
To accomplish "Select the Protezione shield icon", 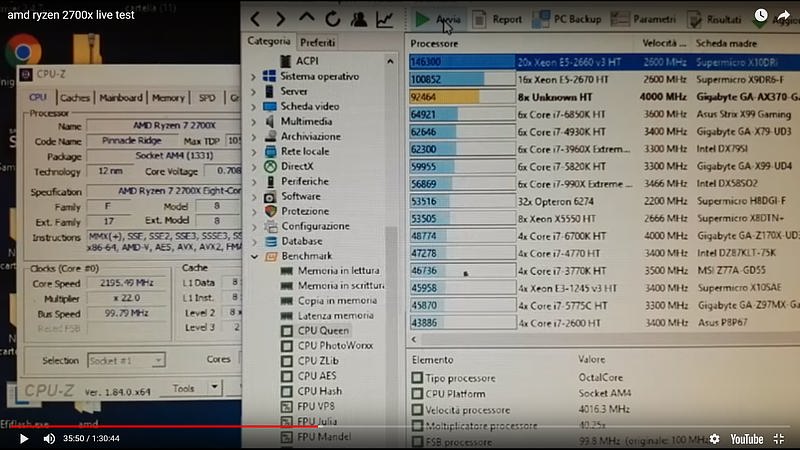I will coord(270,211).
